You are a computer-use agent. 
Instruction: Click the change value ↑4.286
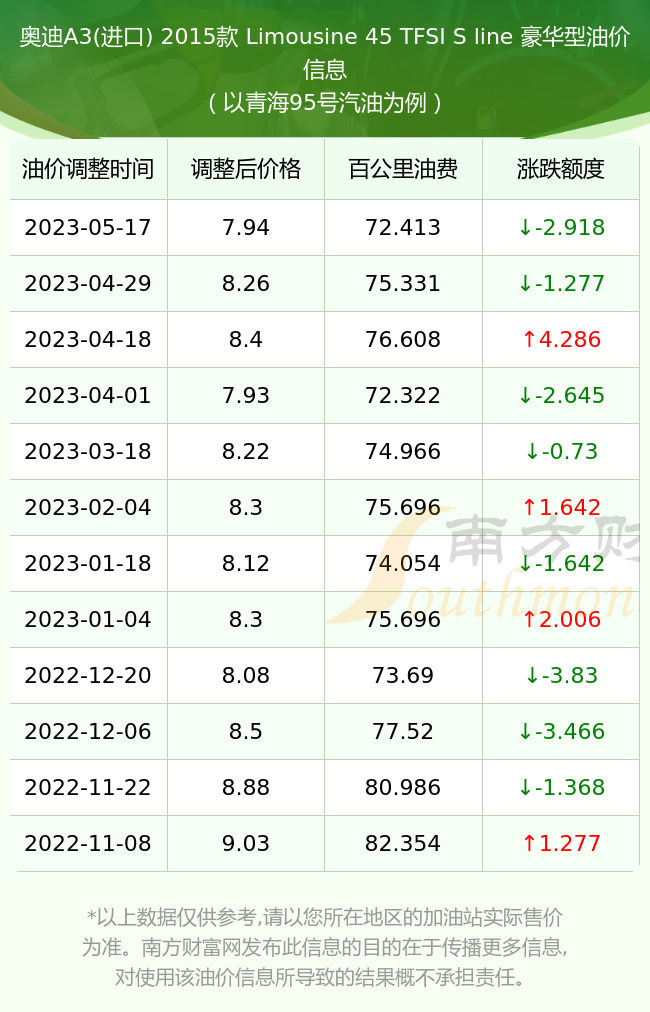(x=562, y=339)
